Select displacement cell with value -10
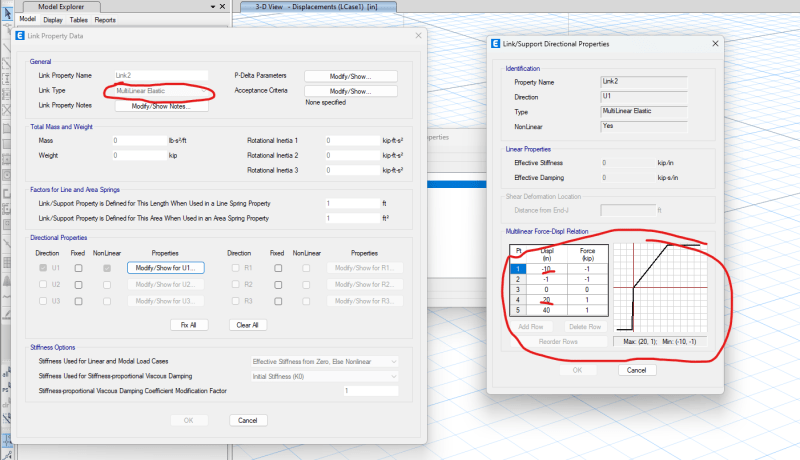Image resolution: width=800 pixels, height=460 pixels. click(546, 269)
